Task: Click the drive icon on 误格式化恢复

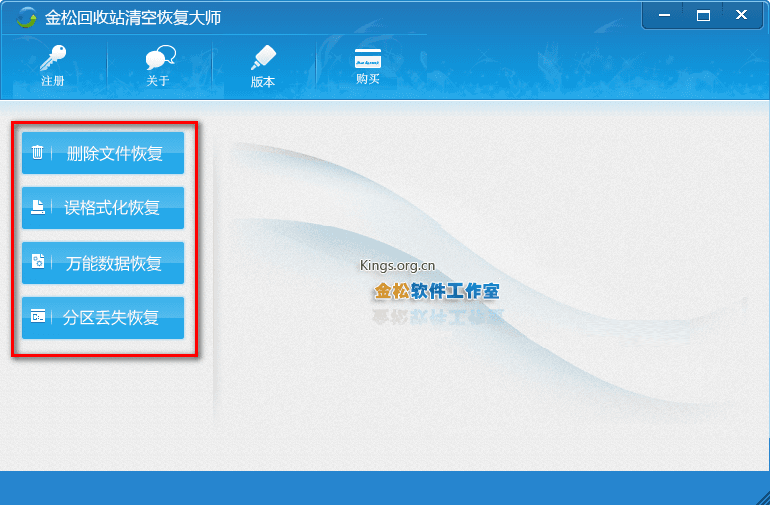Action: tap(38, 207)
